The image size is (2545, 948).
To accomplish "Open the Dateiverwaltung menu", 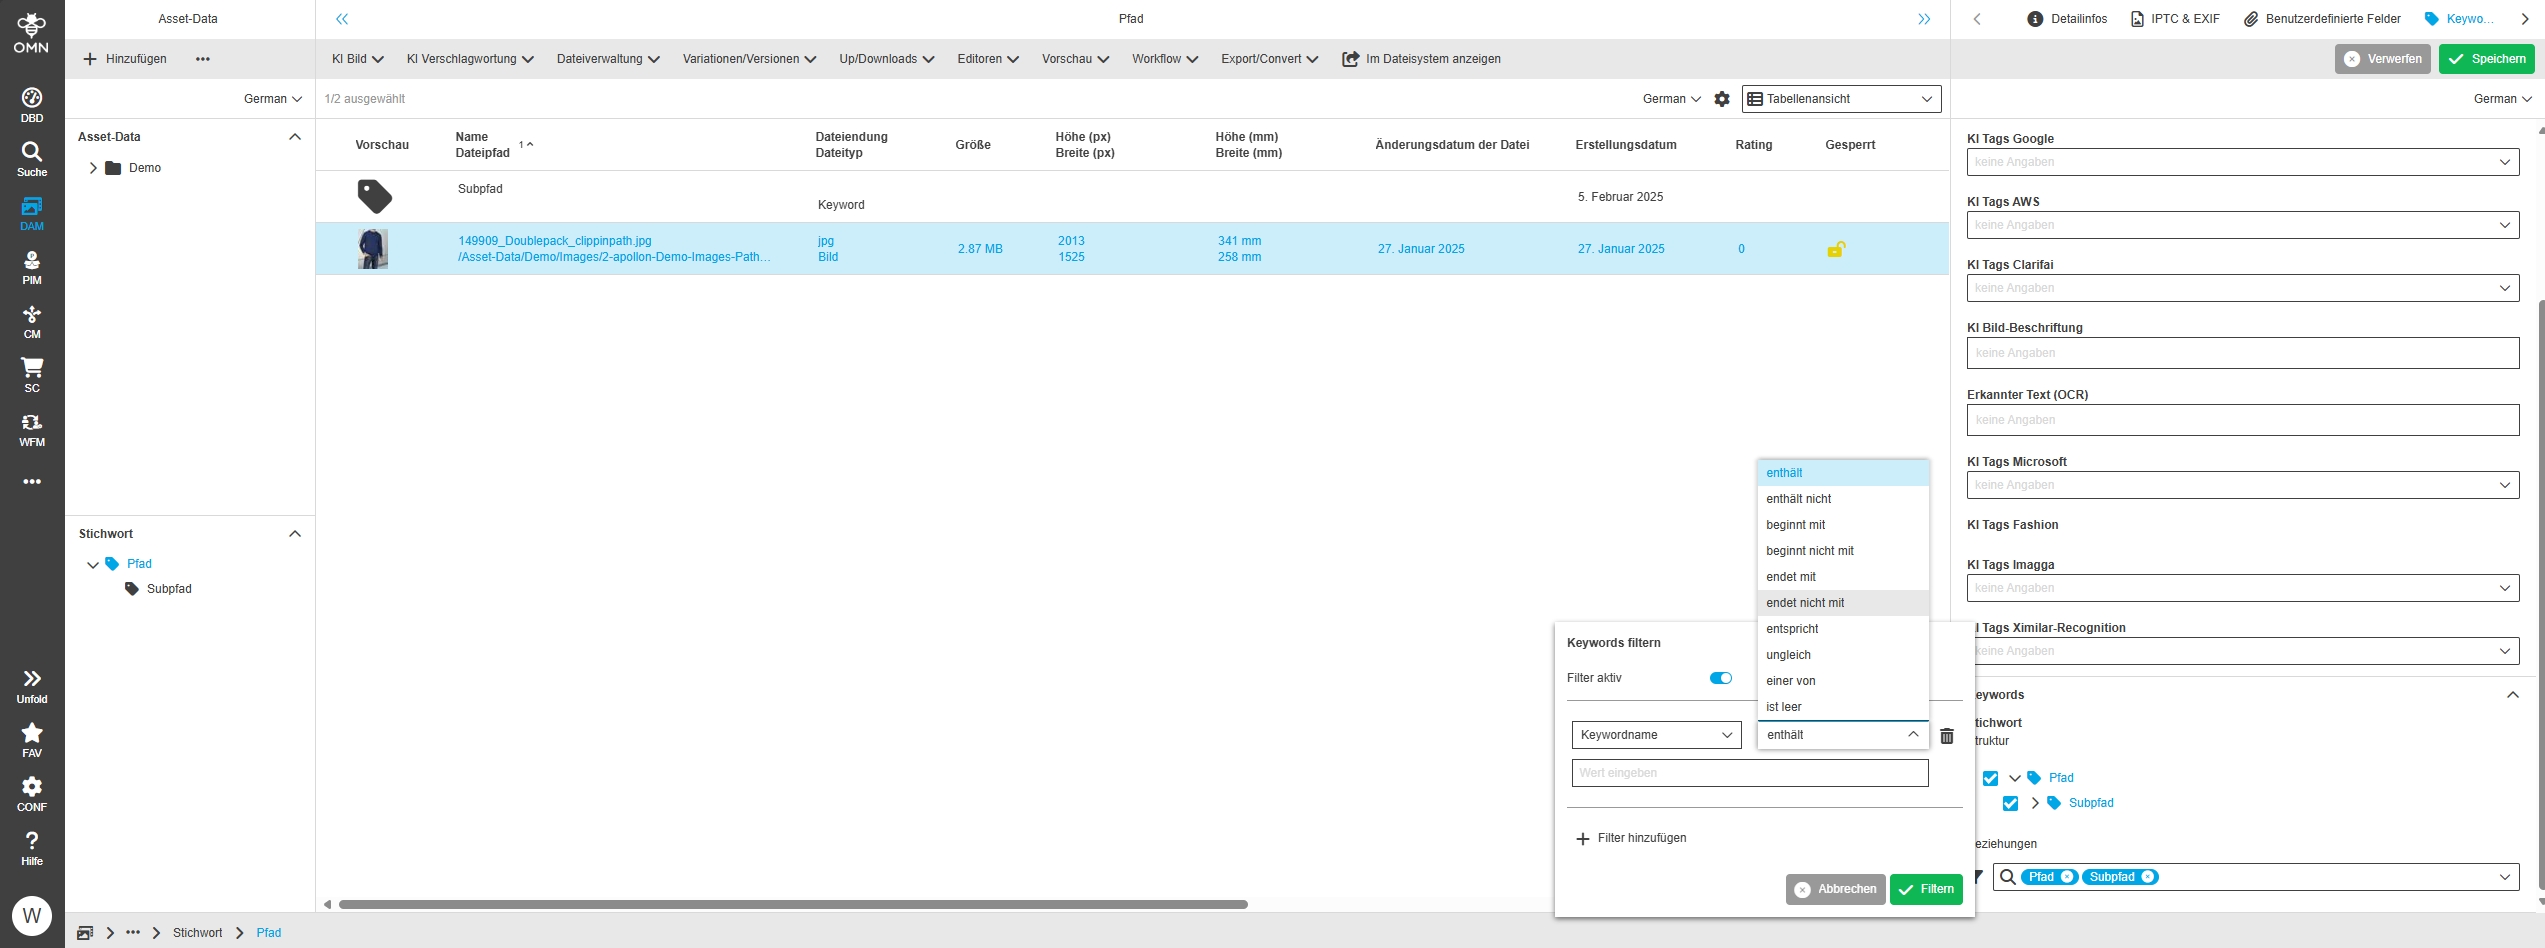I will click(607, 59).
